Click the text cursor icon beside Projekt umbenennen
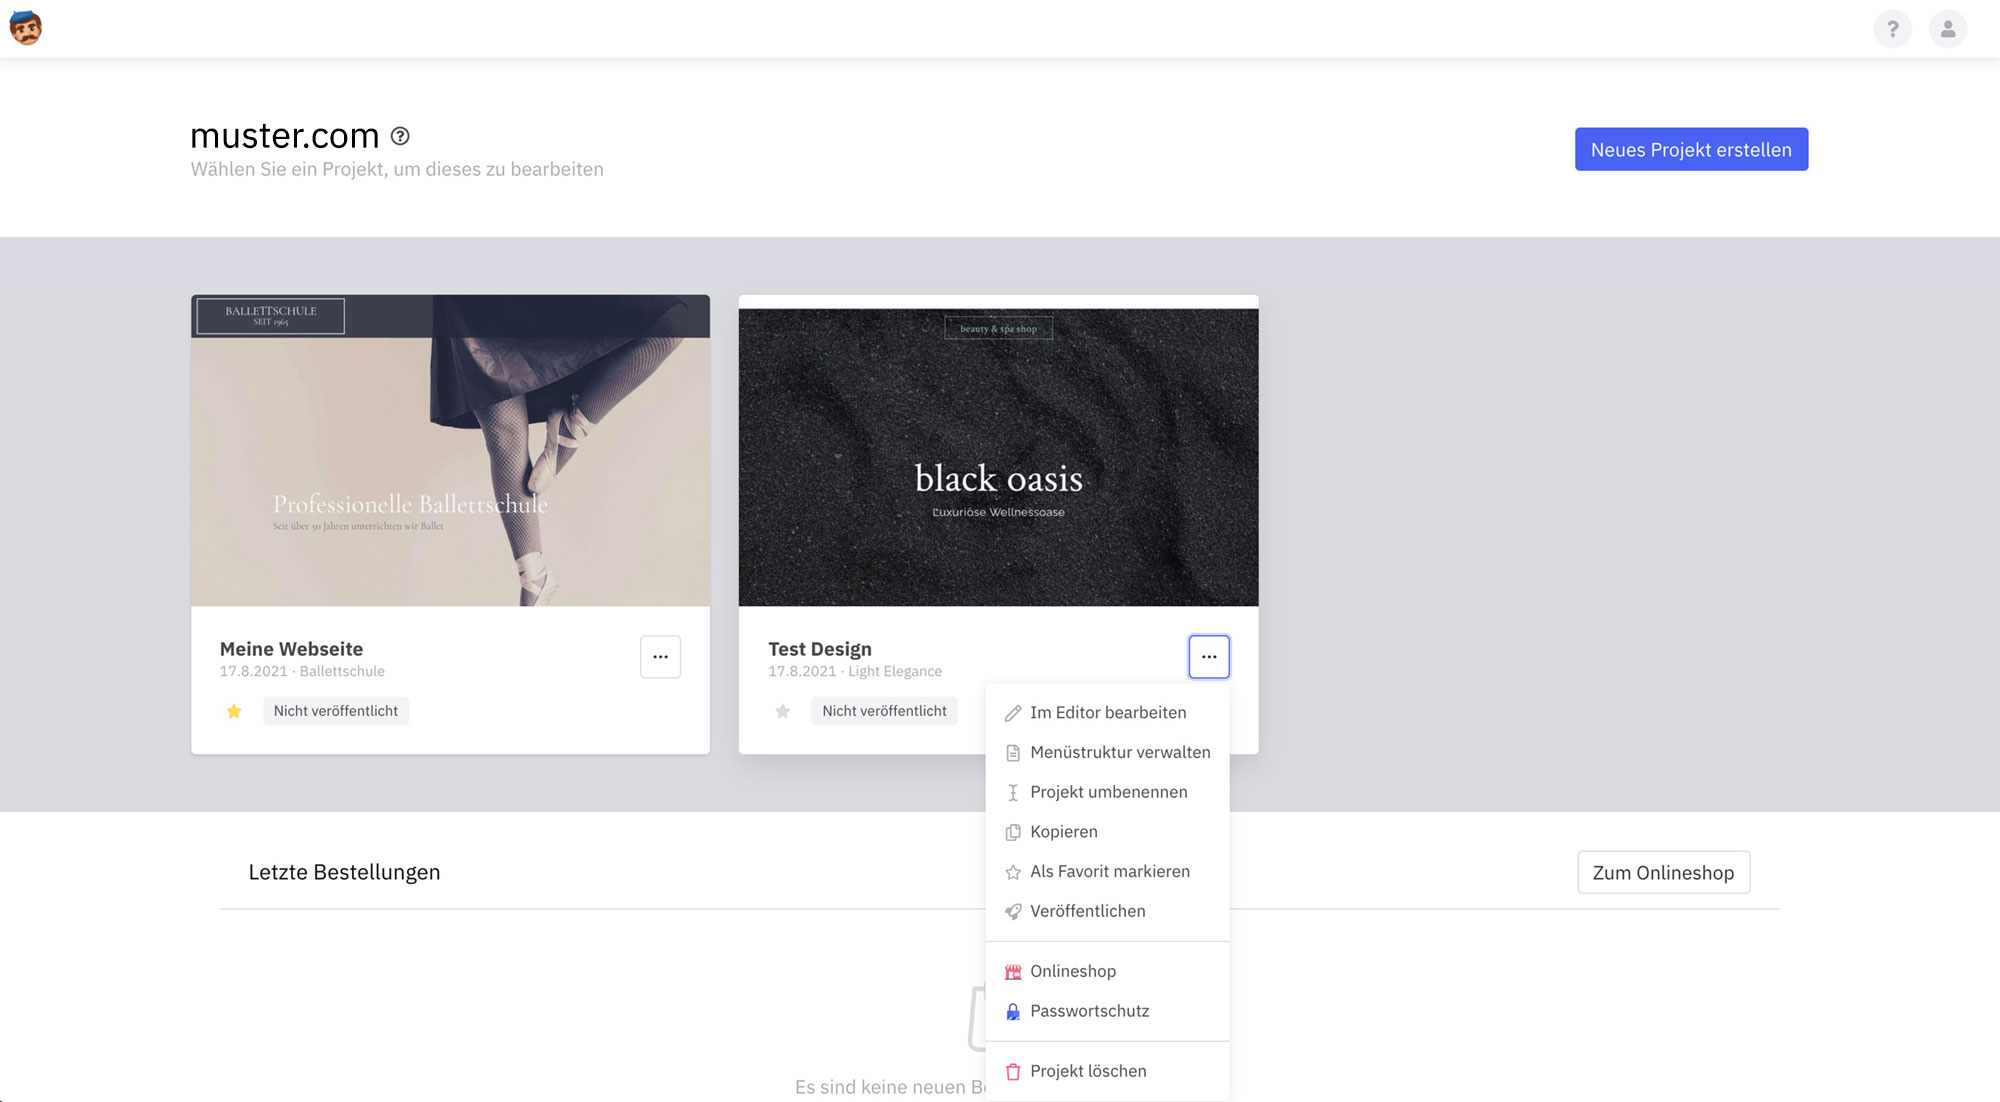Viewport: 2000px width, 1102px height. tap(1013, 793)
